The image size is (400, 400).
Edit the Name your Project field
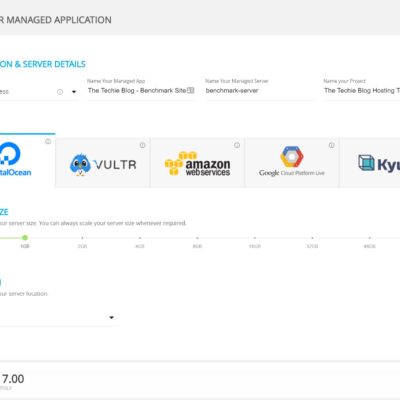pyautogui.click(x=361, y=90)
